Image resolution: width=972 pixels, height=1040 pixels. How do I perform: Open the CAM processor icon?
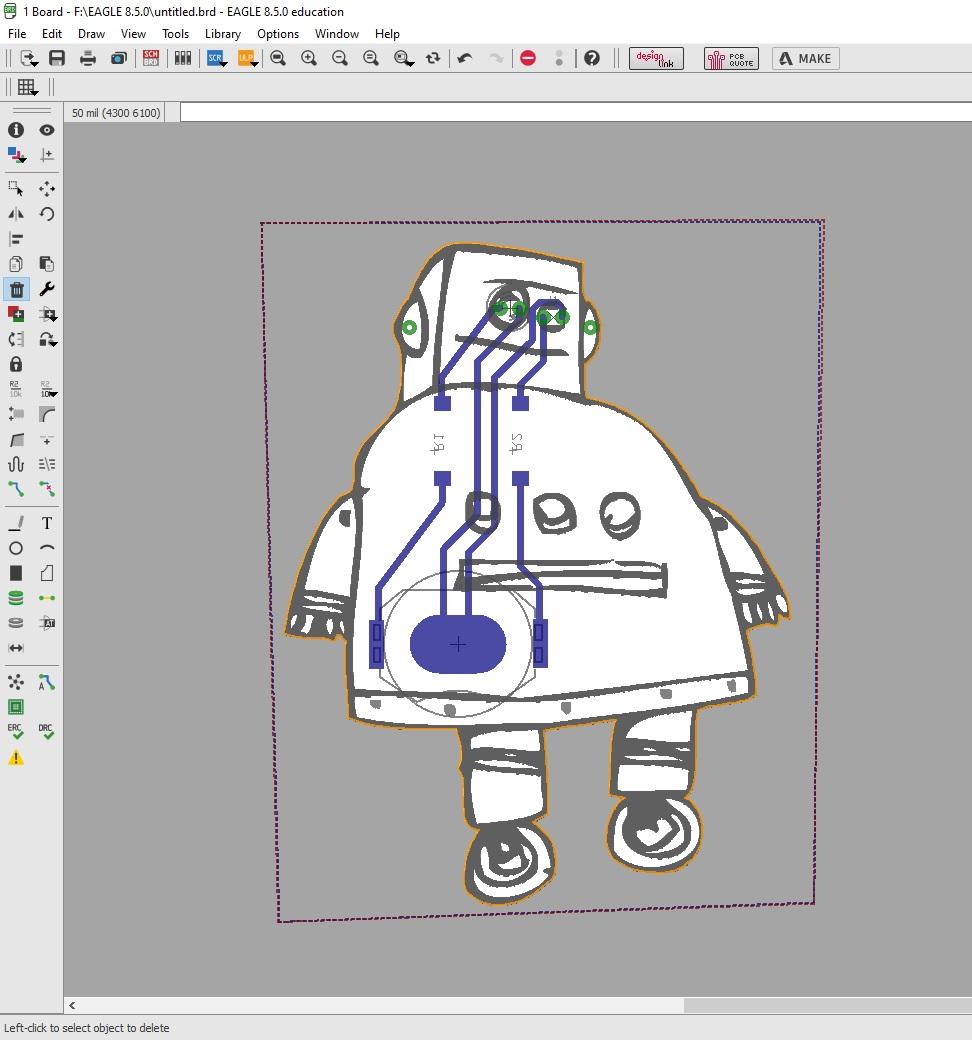[x=119, y=58]
